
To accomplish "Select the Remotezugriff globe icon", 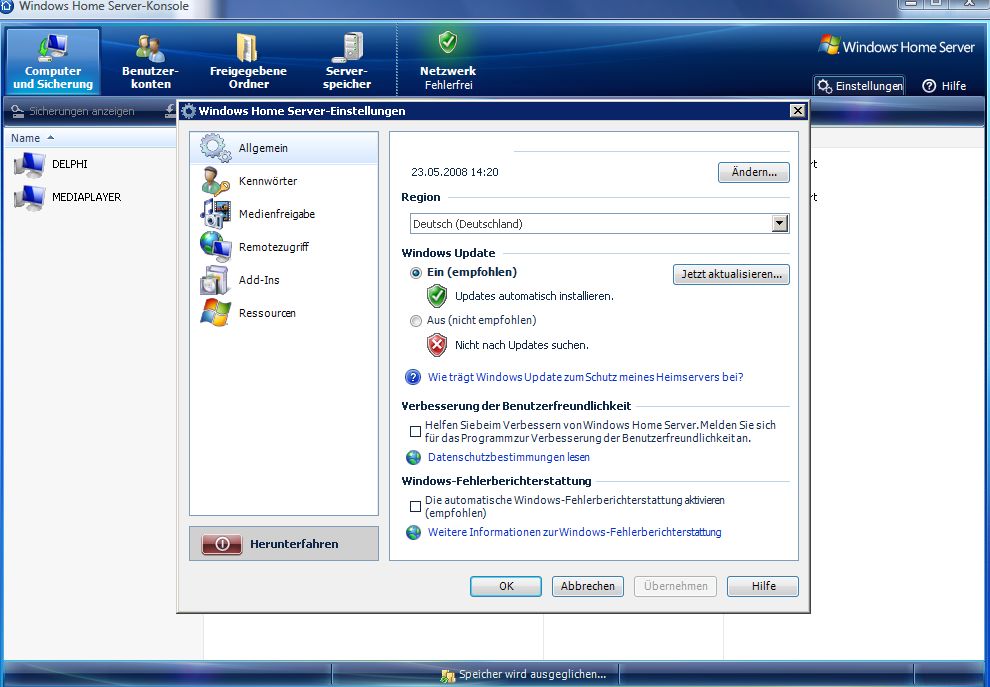I will [215, 246].
